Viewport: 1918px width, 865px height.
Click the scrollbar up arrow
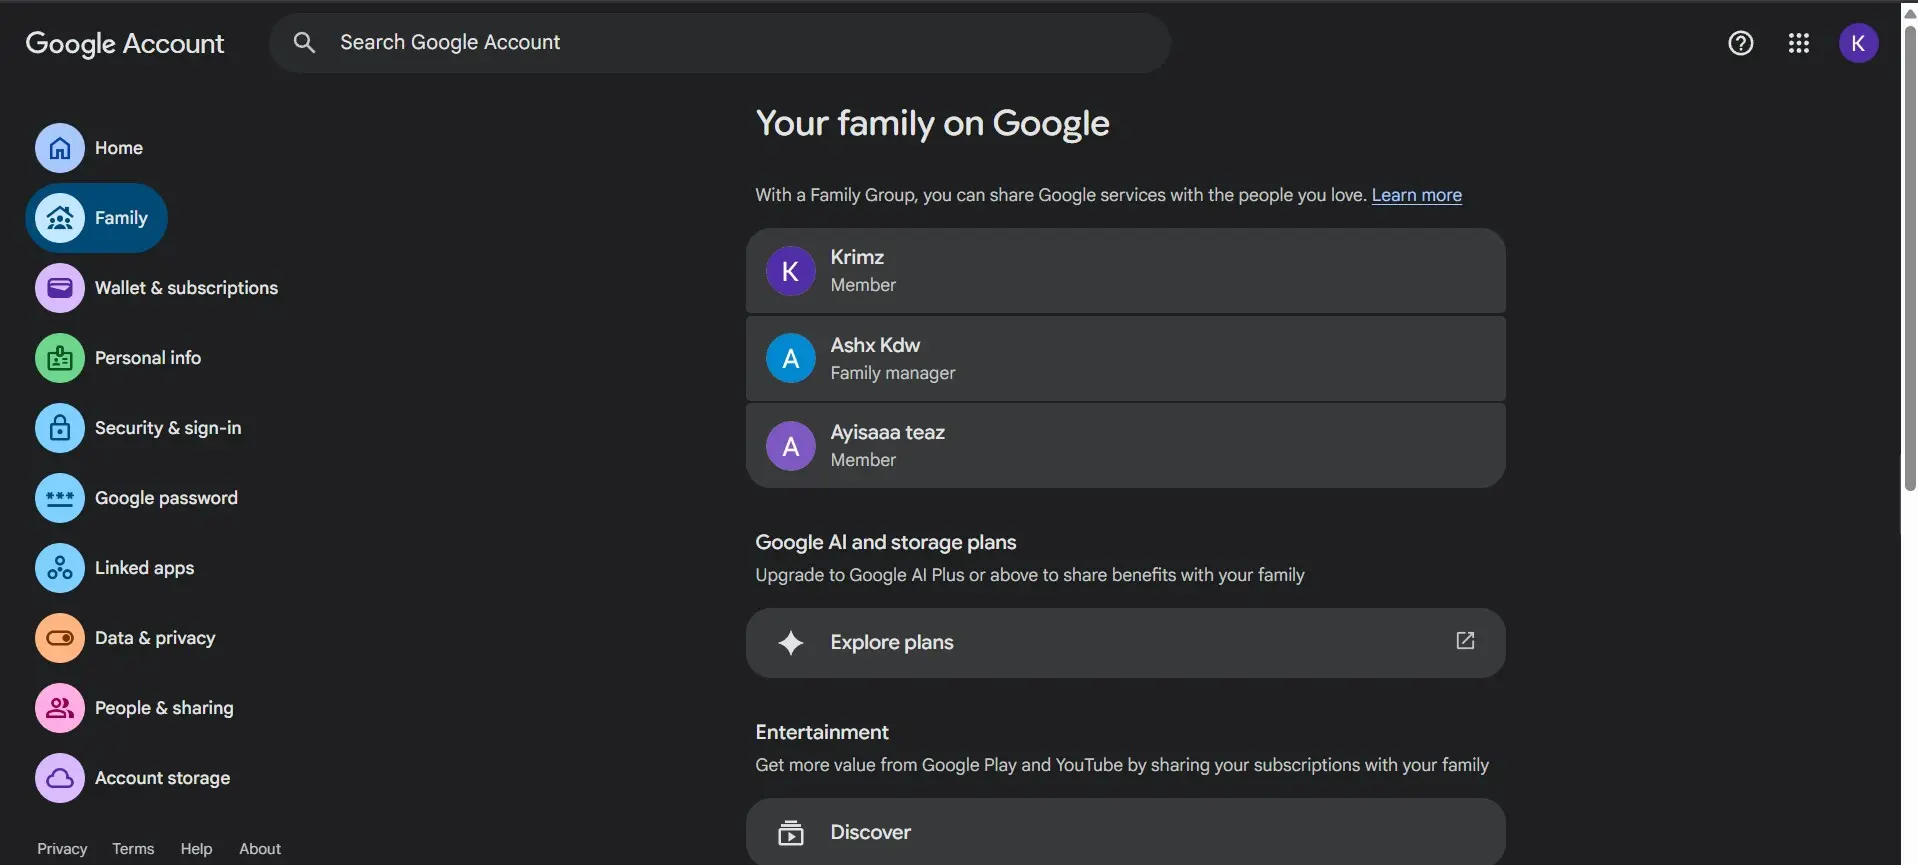(x=1910, y=13)
